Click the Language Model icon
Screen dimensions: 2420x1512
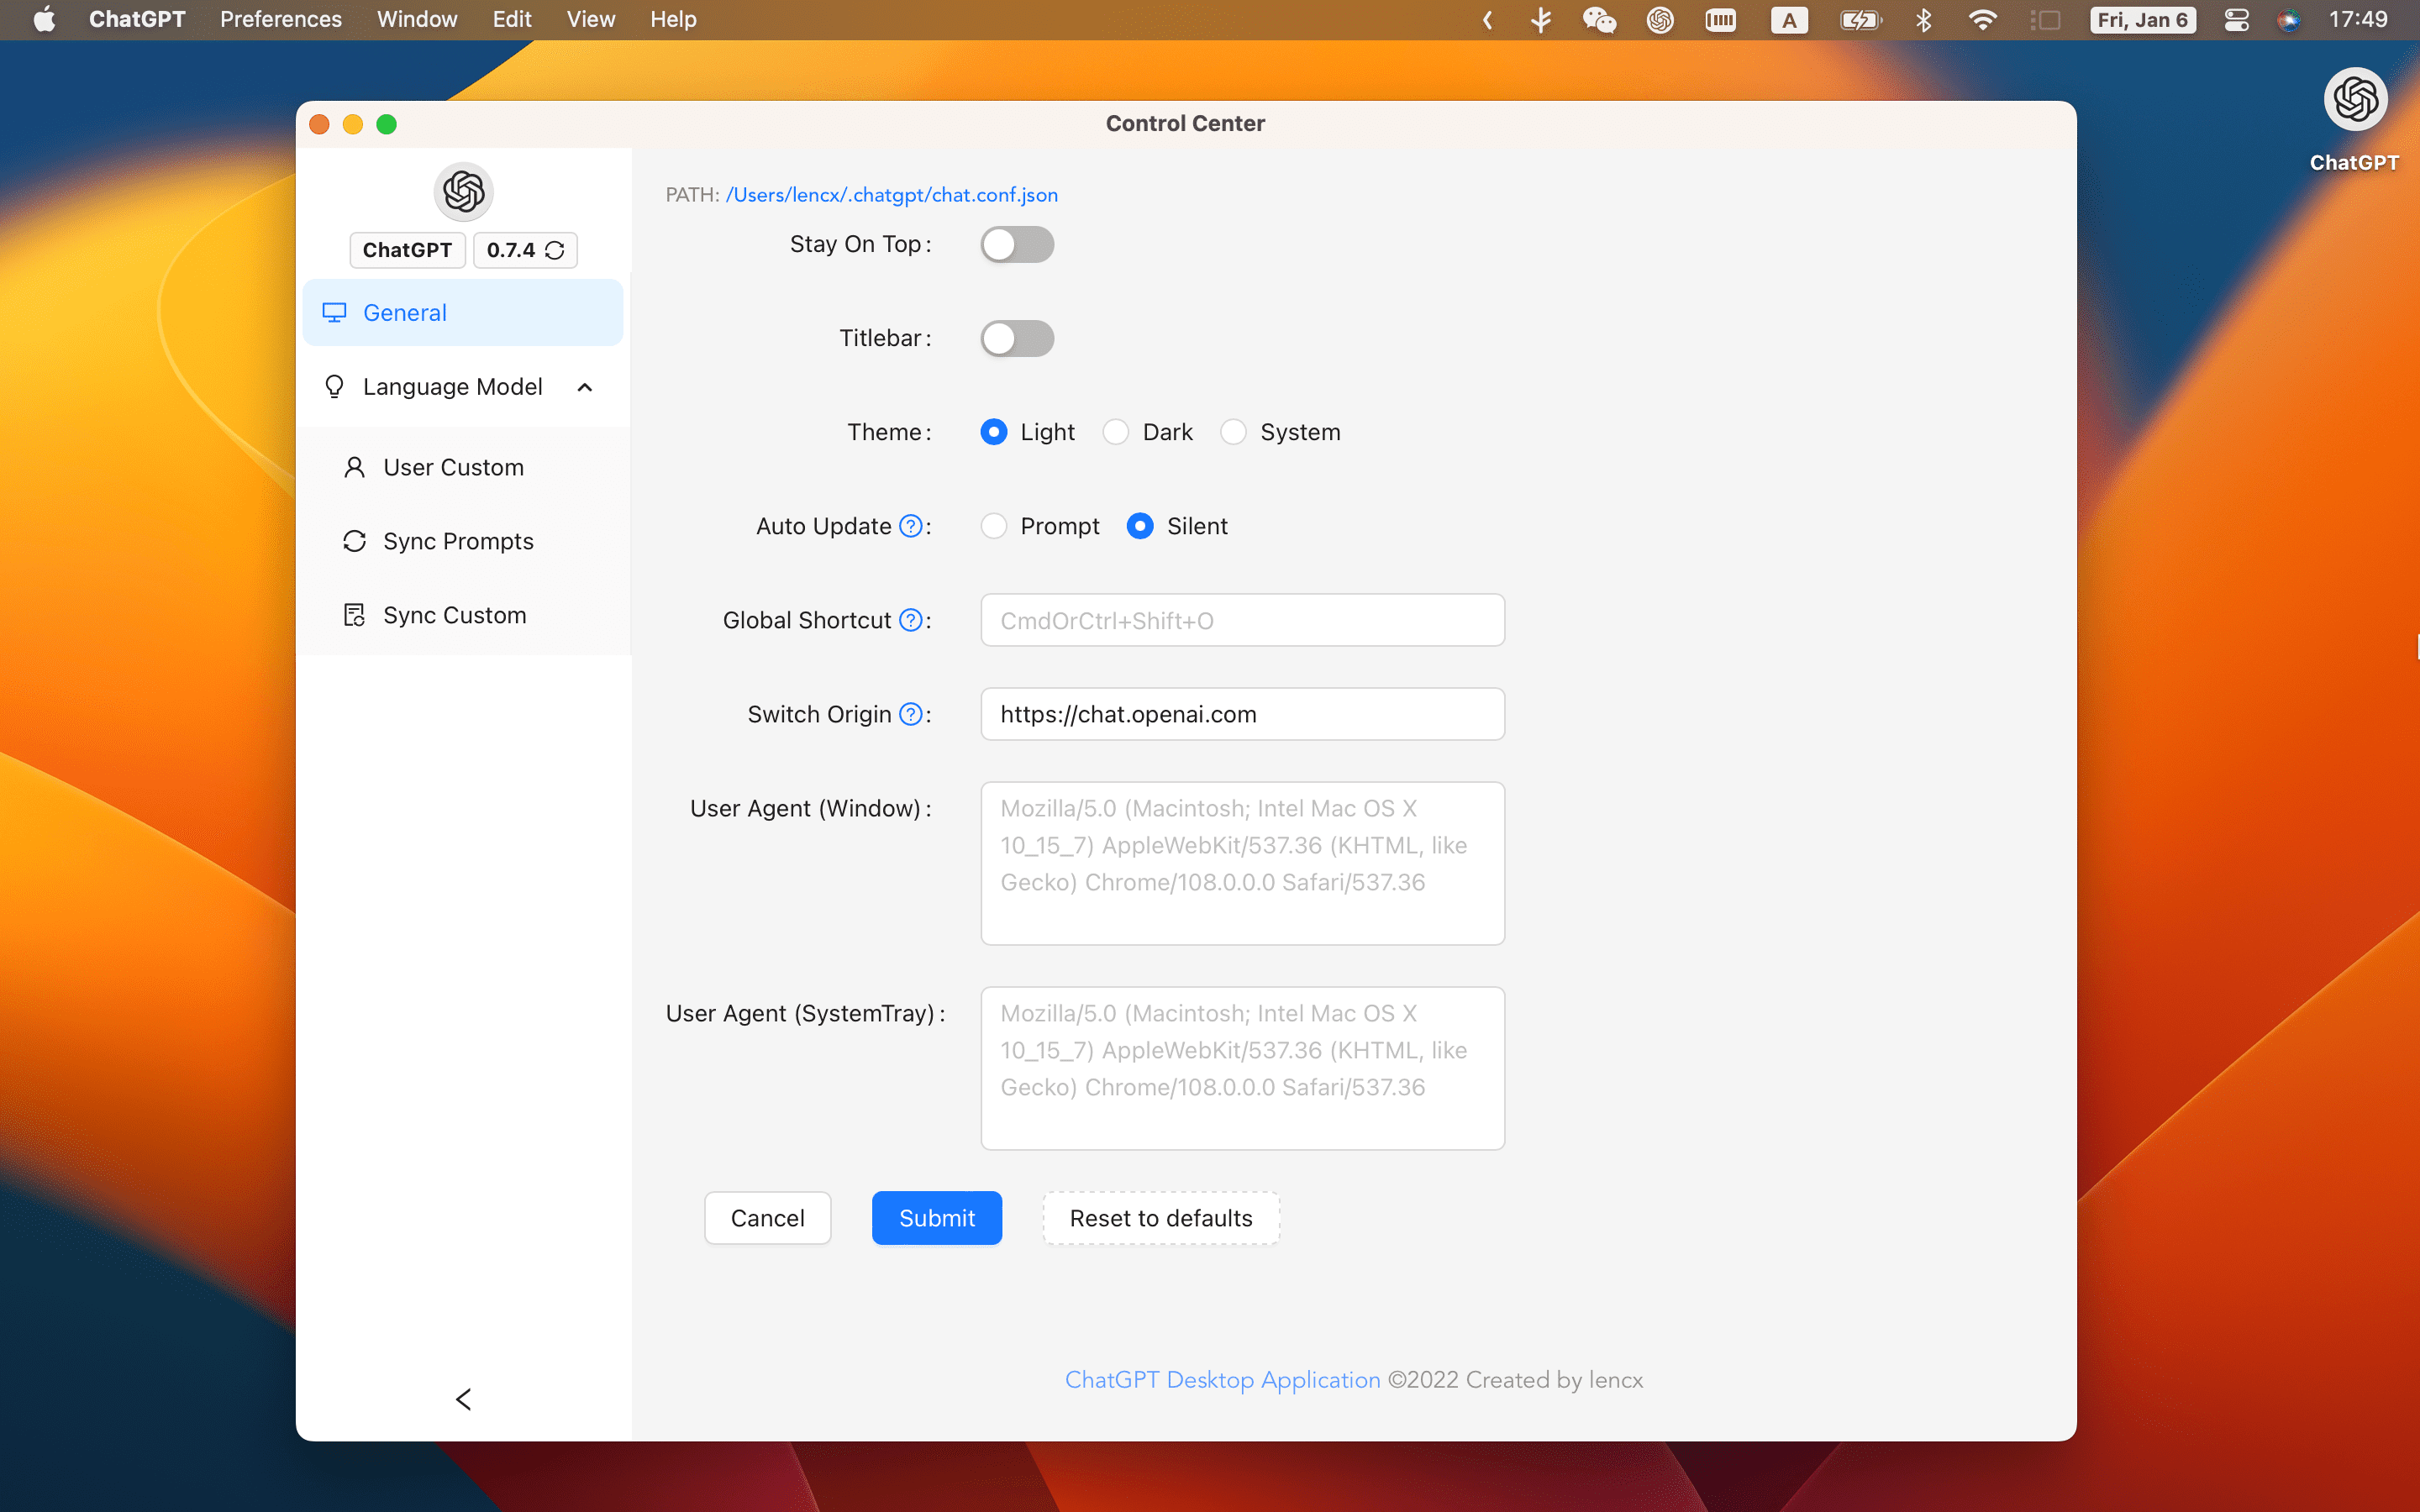click(334, 386)
